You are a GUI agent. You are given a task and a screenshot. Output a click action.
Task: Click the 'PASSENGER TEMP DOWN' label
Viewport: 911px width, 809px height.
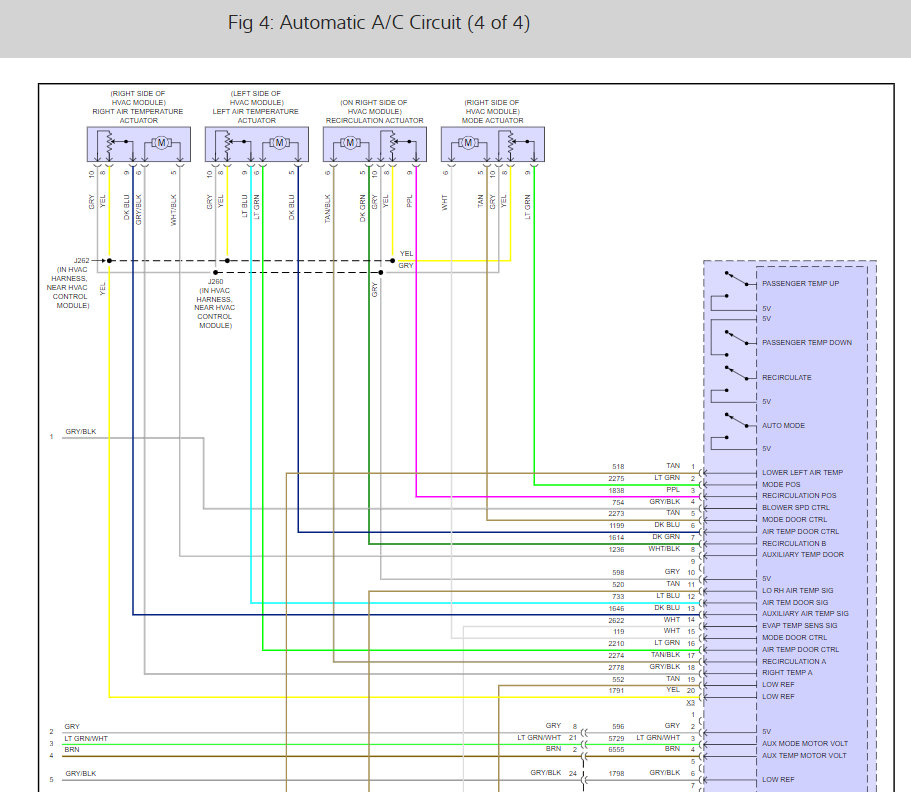tap(807, 342)
